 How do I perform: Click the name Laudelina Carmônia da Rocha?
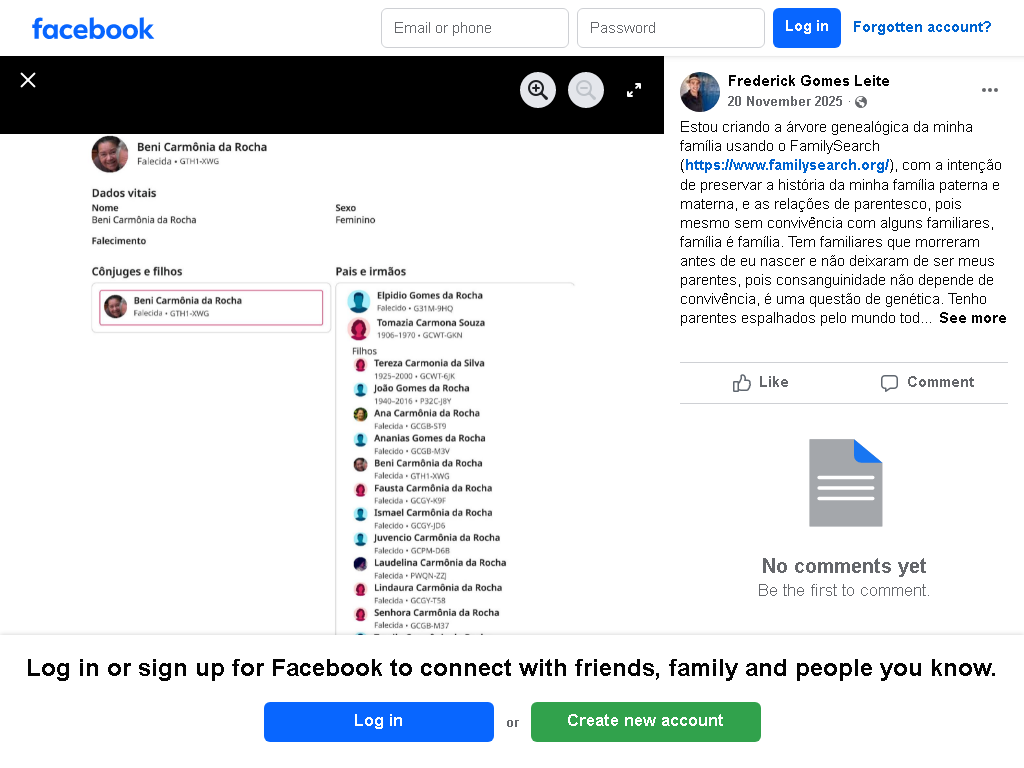point(440,562)
